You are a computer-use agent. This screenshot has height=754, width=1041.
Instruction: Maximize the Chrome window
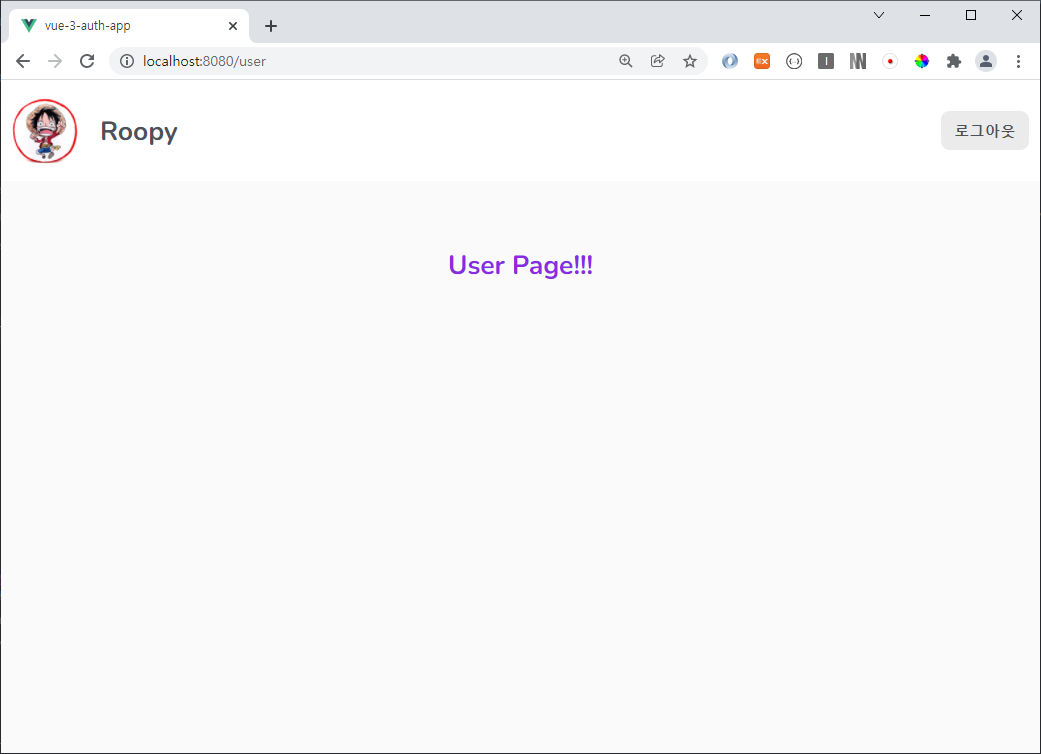click(x=971, y=15)
